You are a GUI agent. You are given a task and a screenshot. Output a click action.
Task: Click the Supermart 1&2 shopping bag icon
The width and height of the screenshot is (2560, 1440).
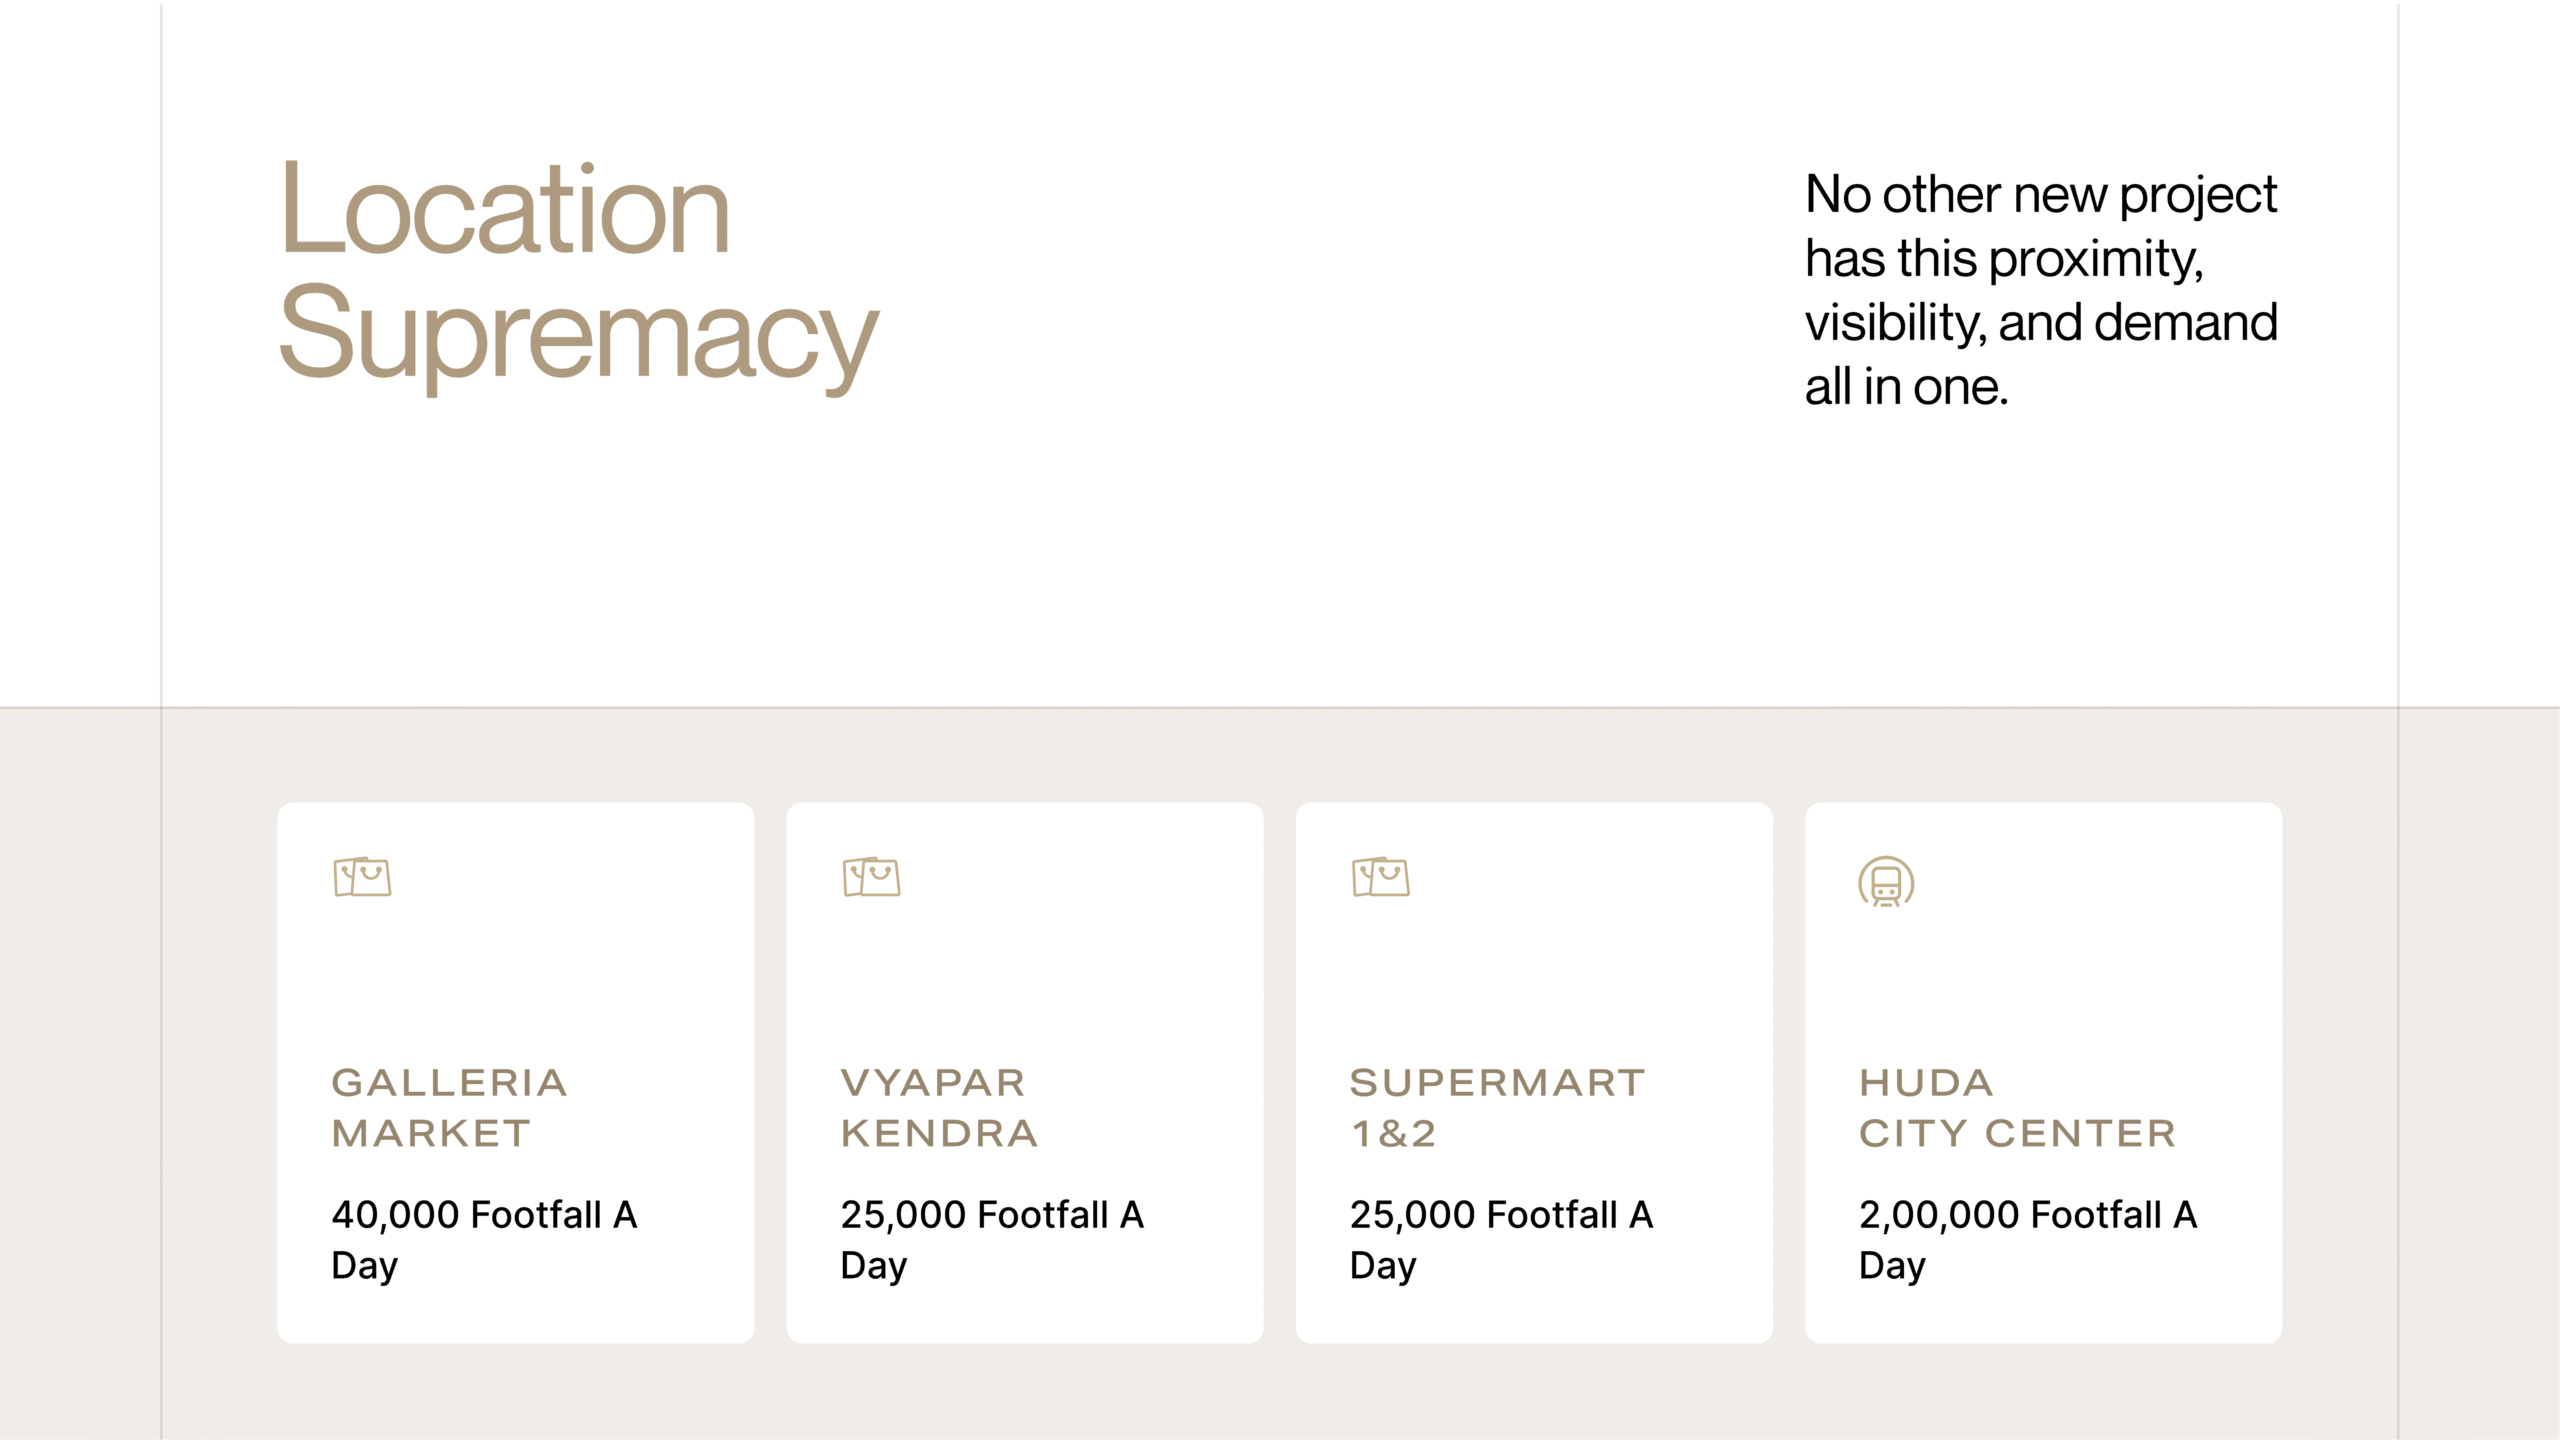pyautogui.click(x=1380, y=877)
